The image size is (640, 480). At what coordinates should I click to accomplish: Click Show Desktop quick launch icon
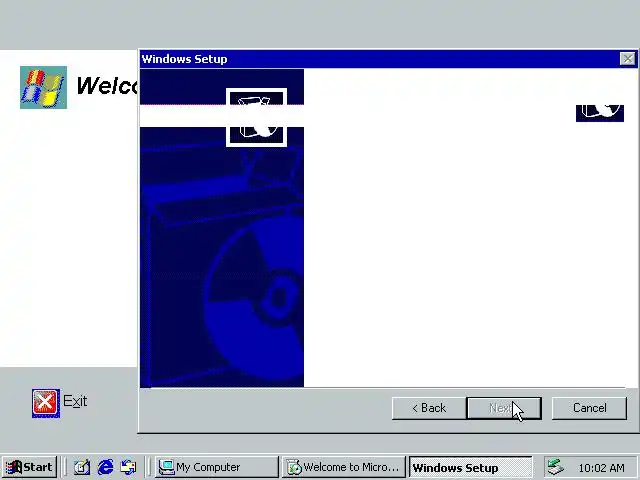[82, 467]
